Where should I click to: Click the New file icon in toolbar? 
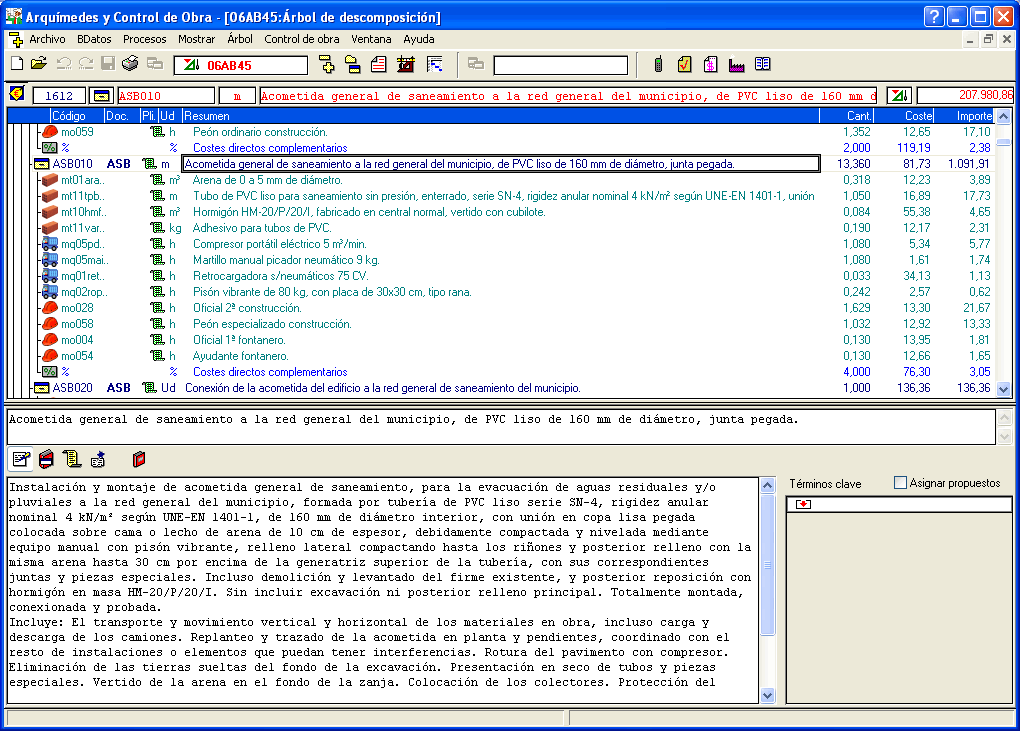(x=18, y=64)
